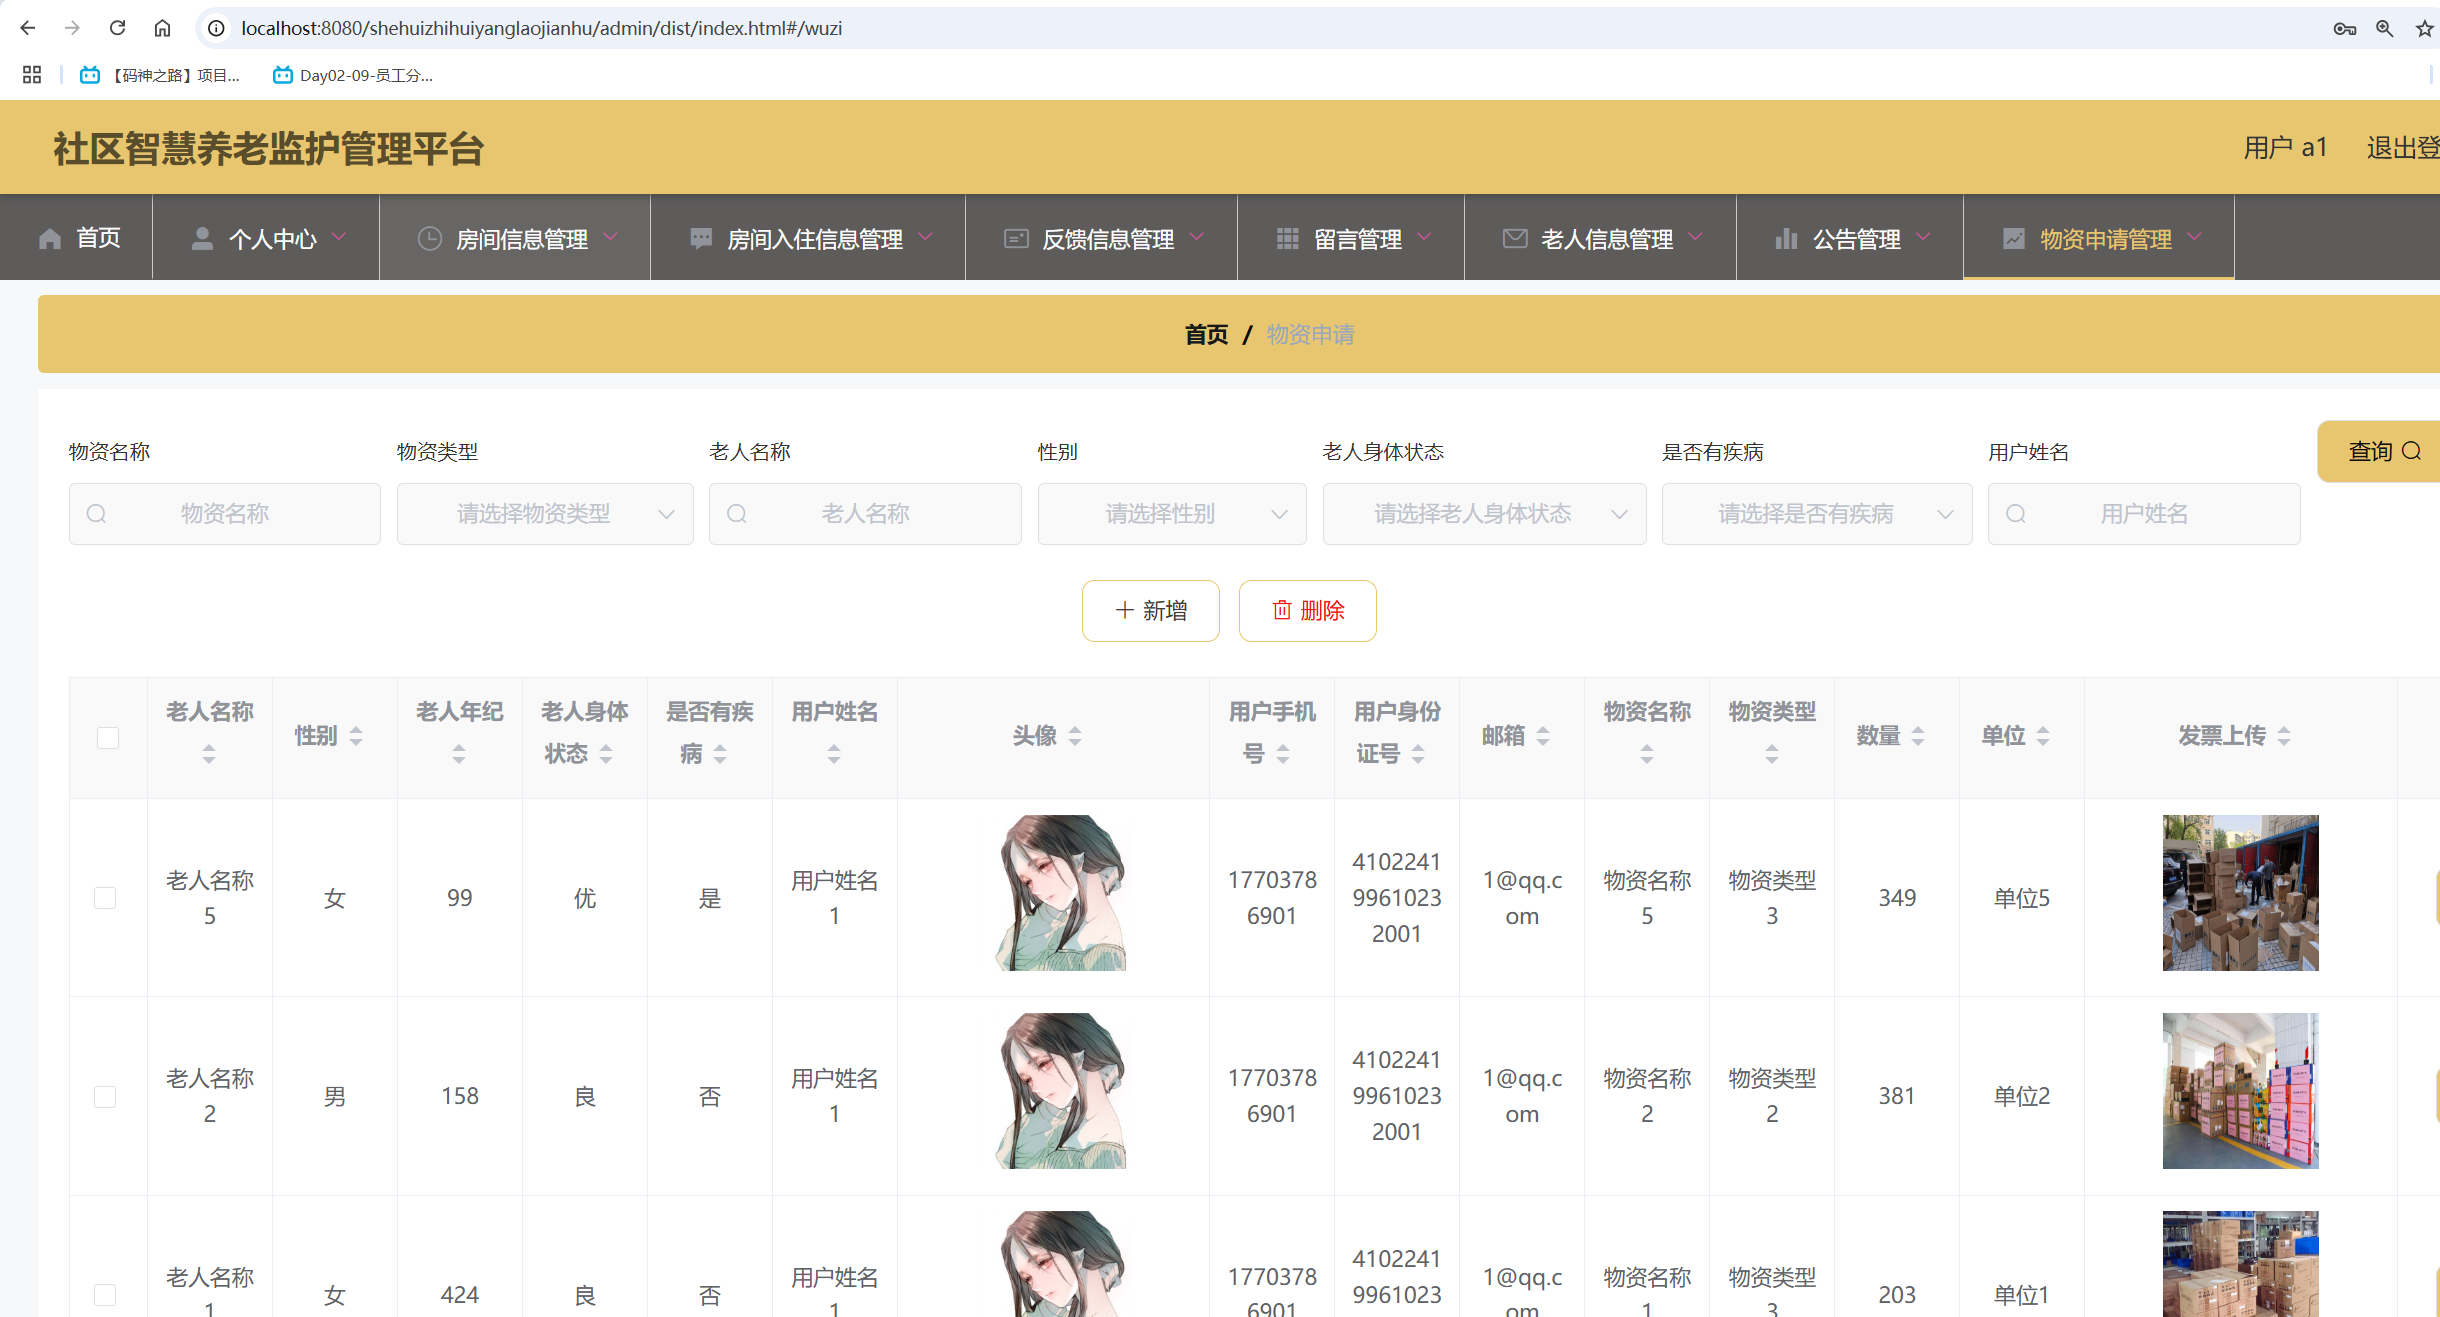Screen dimensions: 2440x1317
Task: Expand the 是否有疾病 dropdown
Action: (1816, 513)
